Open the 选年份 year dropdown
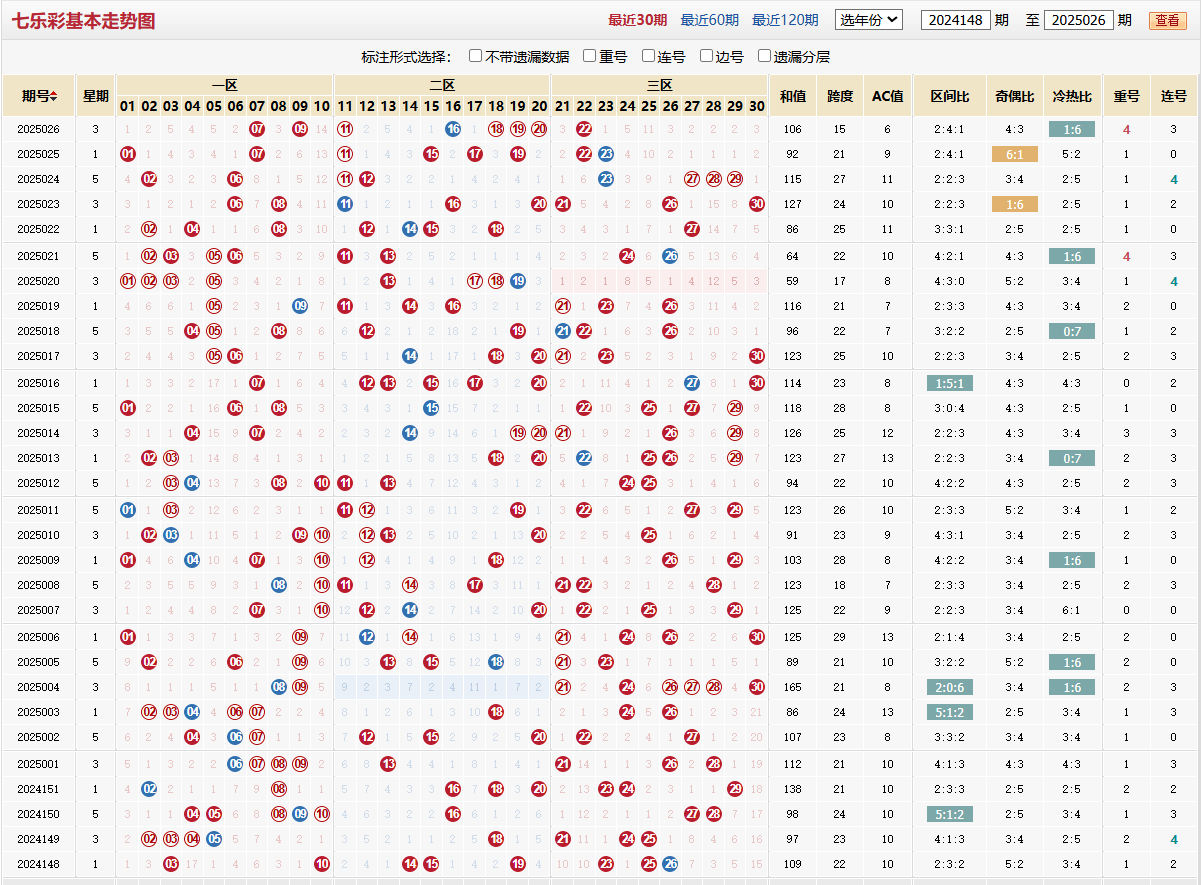The image size is (1201, 885). click(x=869, y=20)
